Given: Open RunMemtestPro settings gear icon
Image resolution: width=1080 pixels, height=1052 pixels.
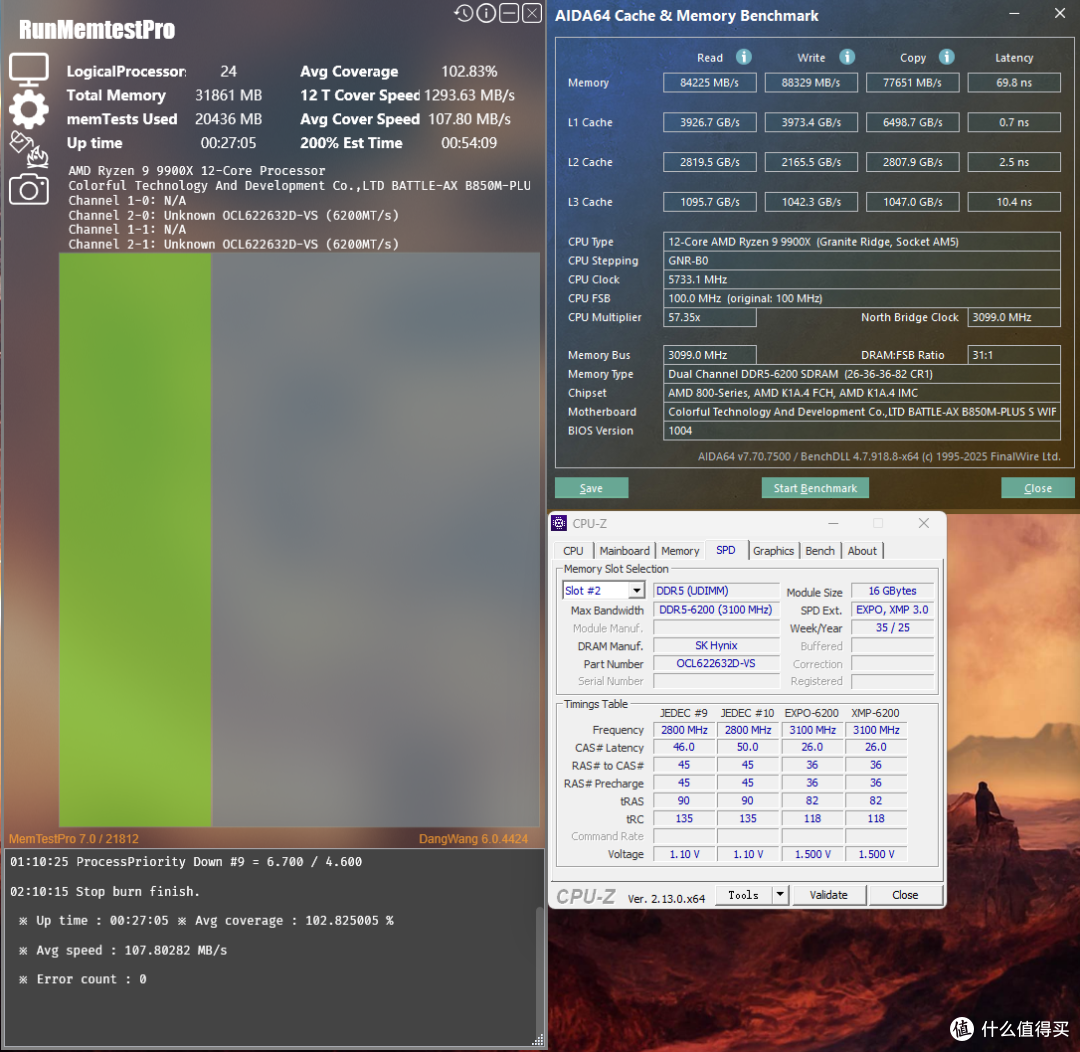Looking at the screenshot, I should (x=29, y=109).
